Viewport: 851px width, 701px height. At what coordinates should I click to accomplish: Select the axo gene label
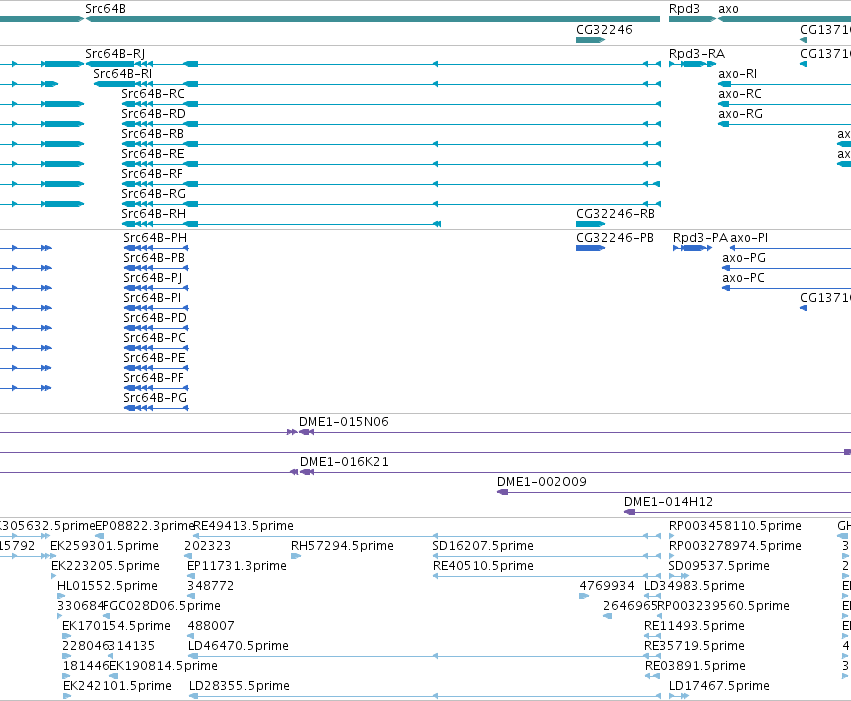(x=728, y=9)
